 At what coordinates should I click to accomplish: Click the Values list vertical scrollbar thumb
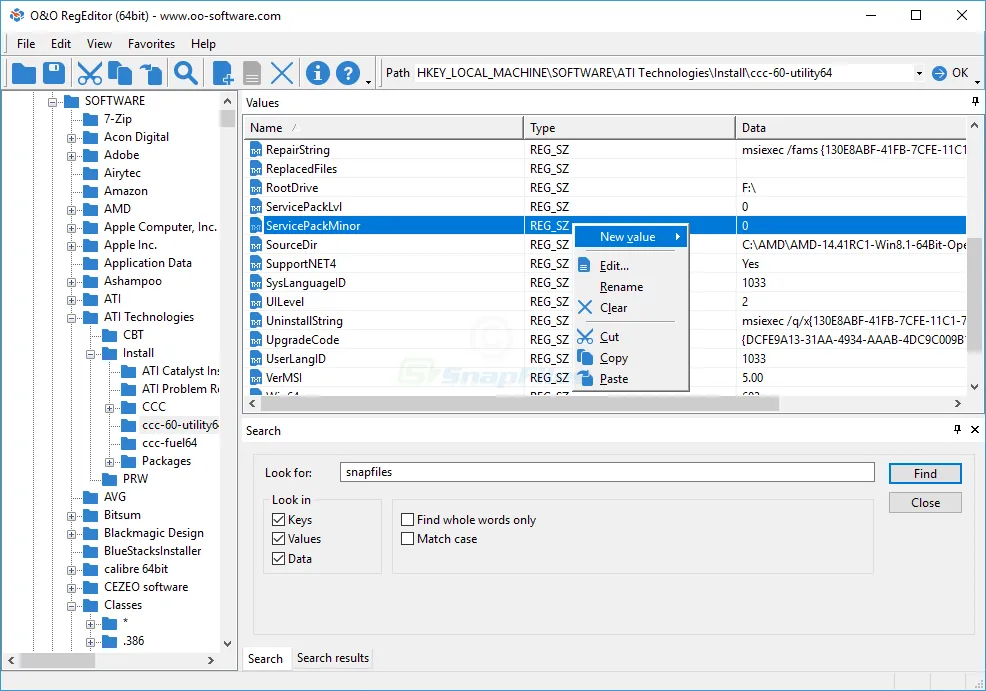[x=974, y=295]
